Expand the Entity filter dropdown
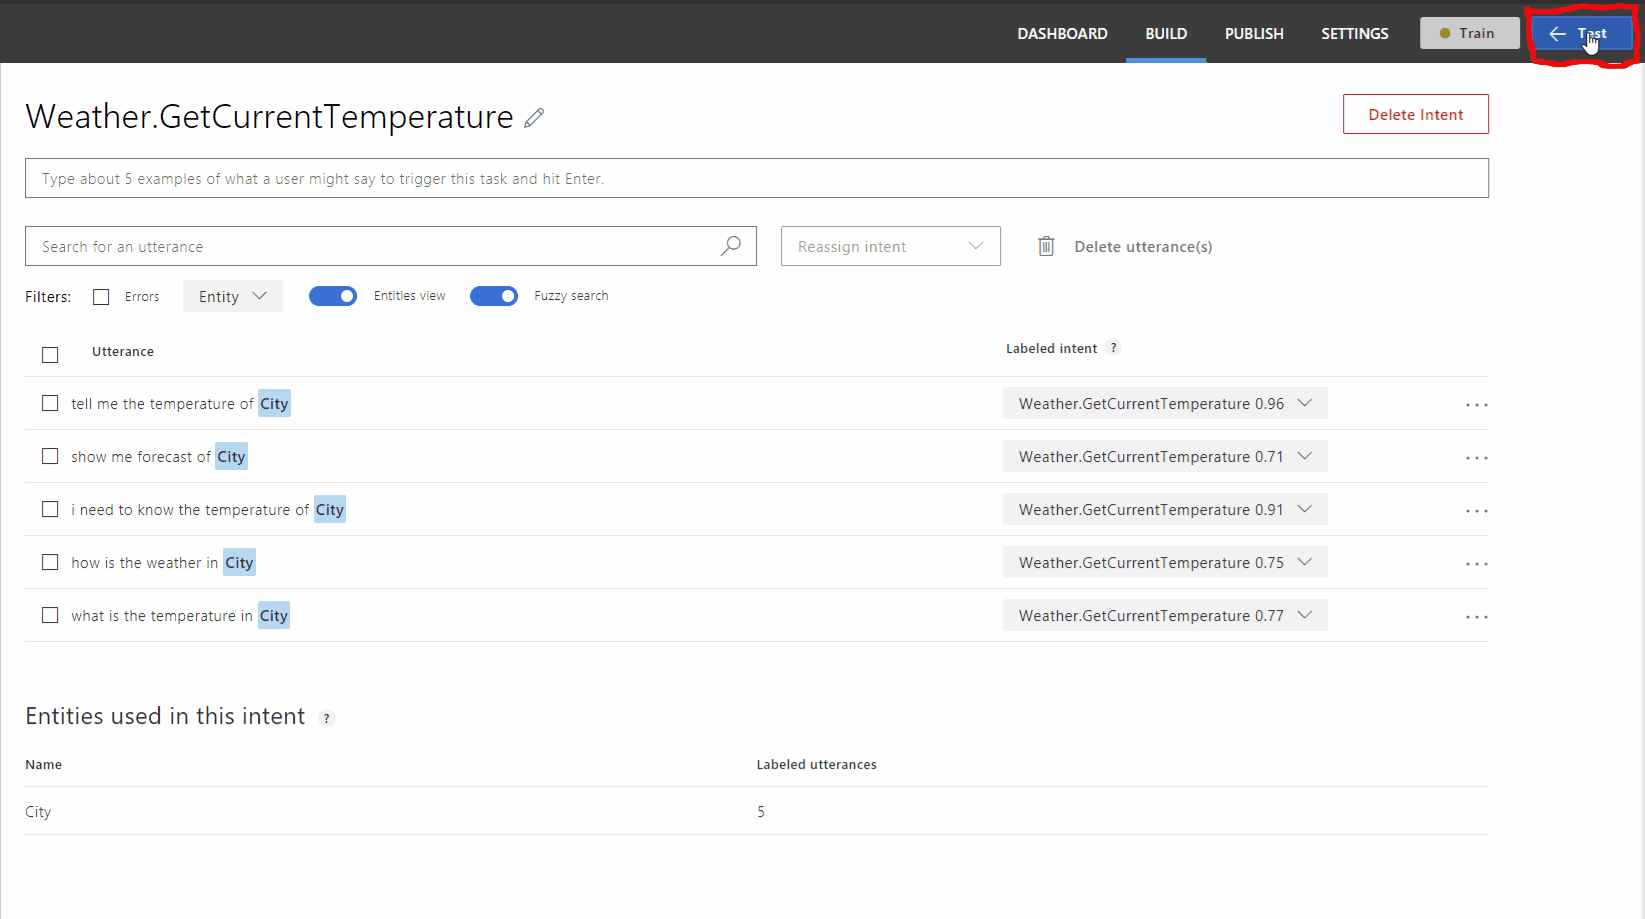 point(232,296)
